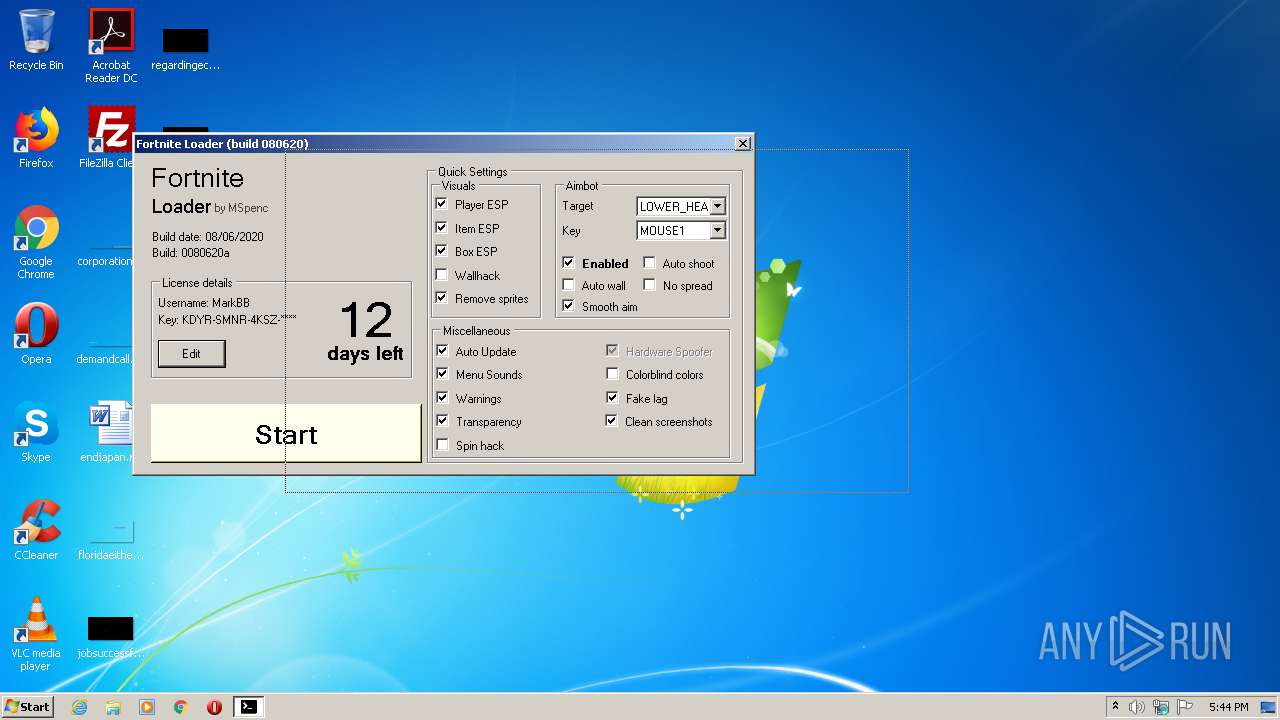This screenshot has width=1280, height=720.
Task: Open the Firefox desktop shortcut
Action: point(36,138)
